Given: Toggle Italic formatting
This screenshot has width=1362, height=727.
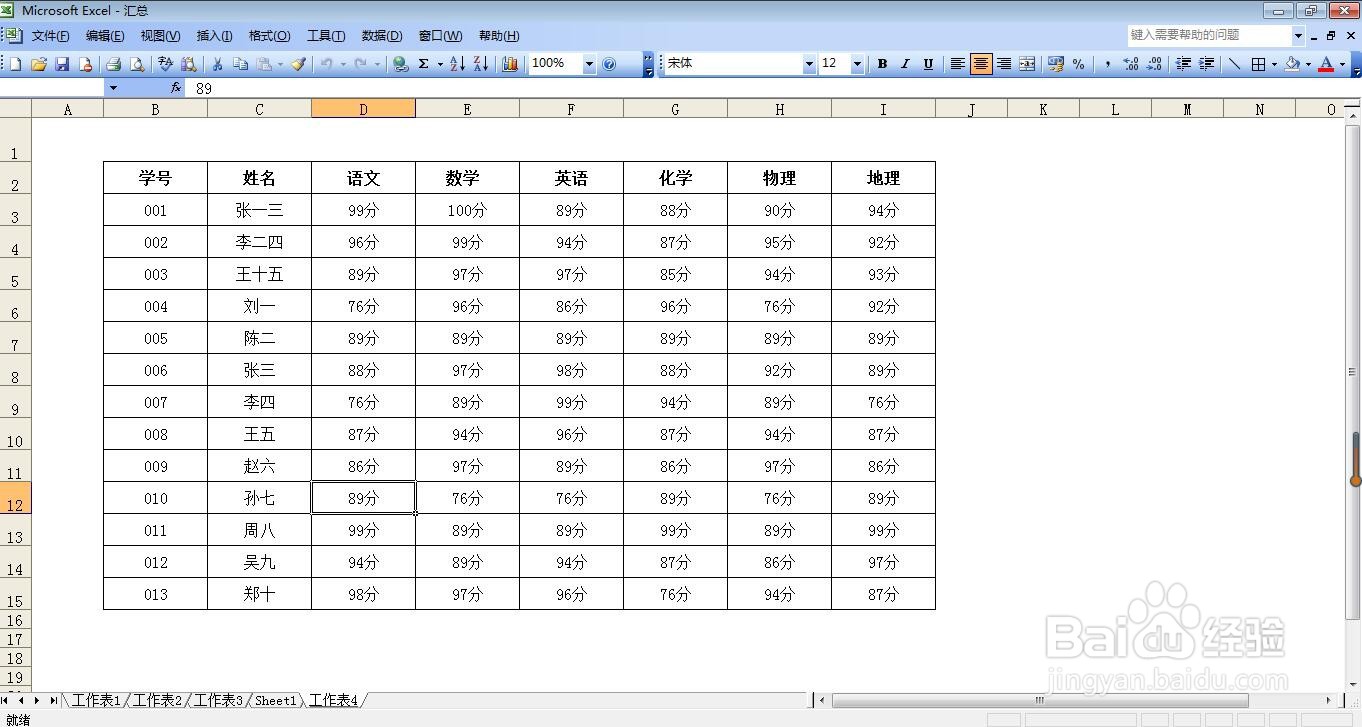Looking at the screenshot, I should (905, 63).
